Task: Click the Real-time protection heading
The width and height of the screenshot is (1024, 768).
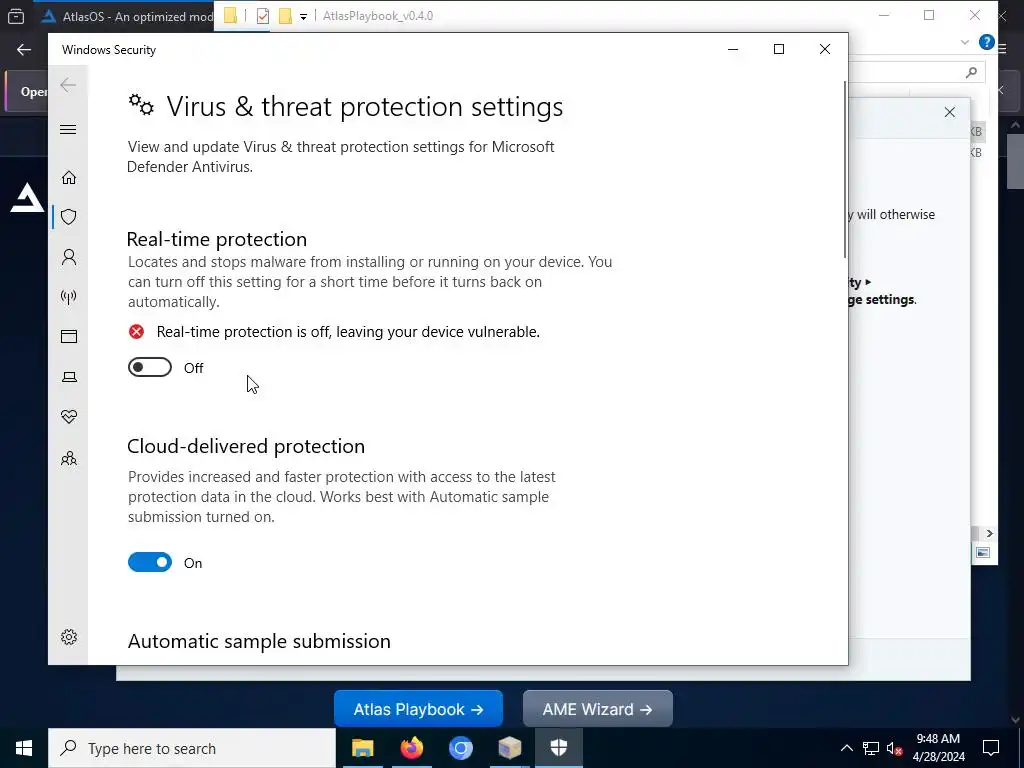Action: coord(217,239)
